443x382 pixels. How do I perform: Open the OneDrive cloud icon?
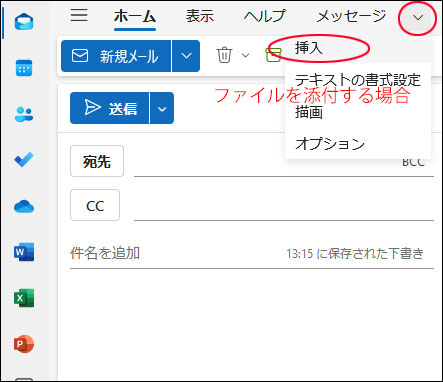coord(24,206)
